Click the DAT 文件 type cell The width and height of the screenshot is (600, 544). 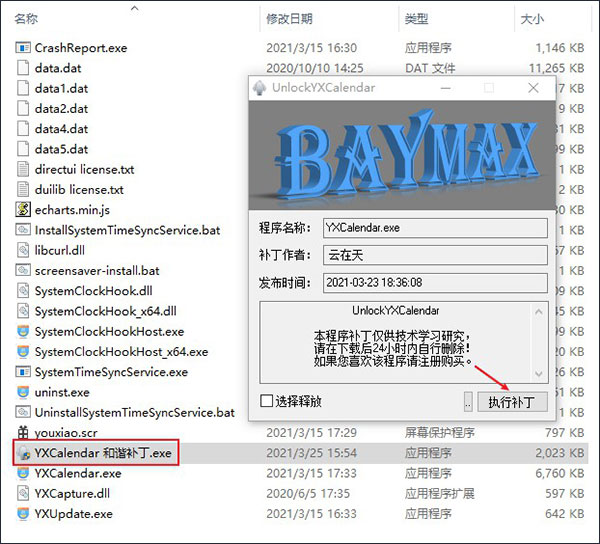click(430, 68)
